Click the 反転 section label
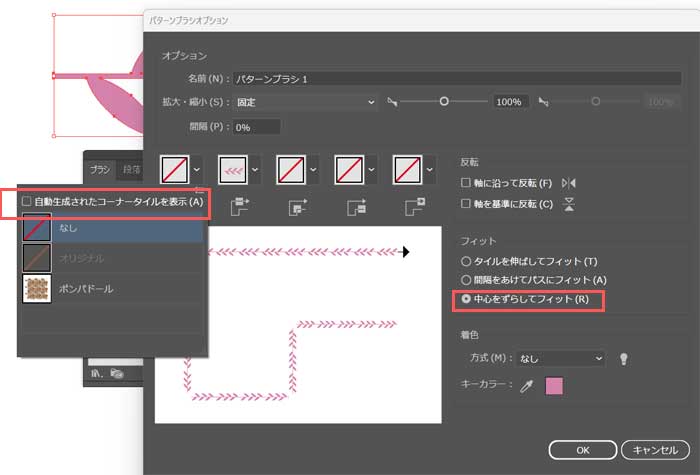 pos(469,162)
